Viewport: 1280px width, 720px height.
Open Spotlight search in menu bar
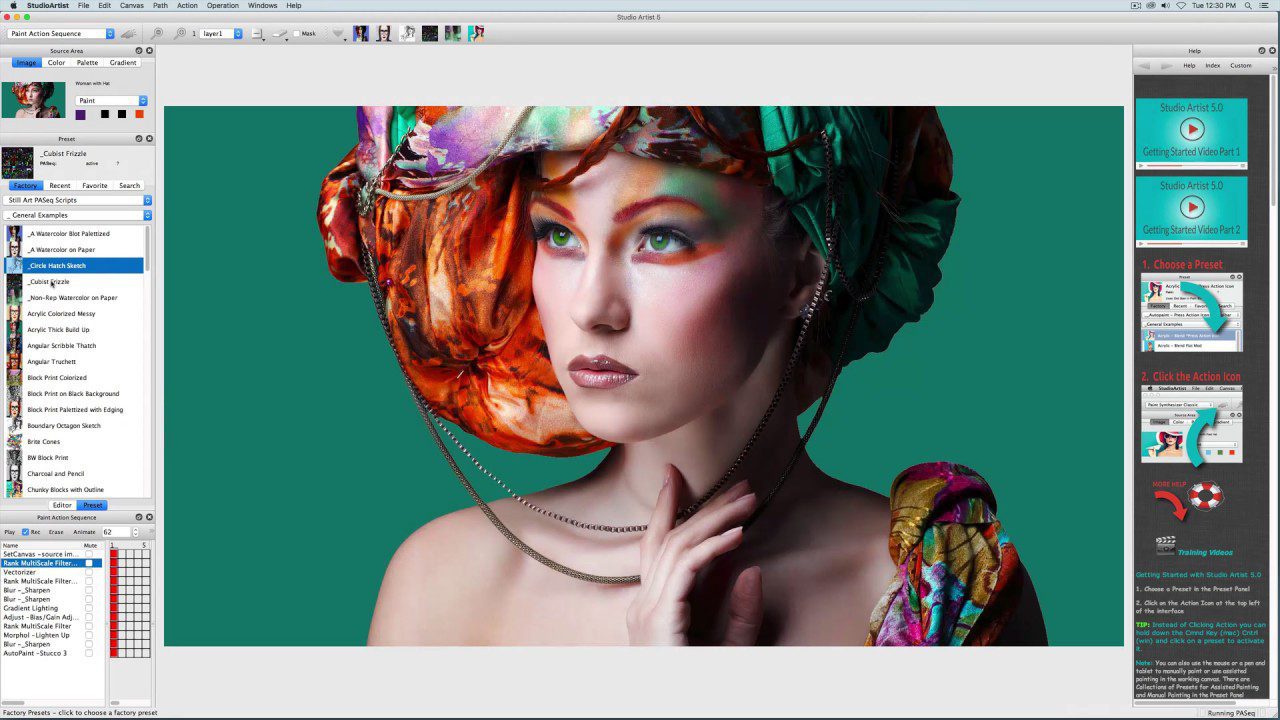(1248, 6)
